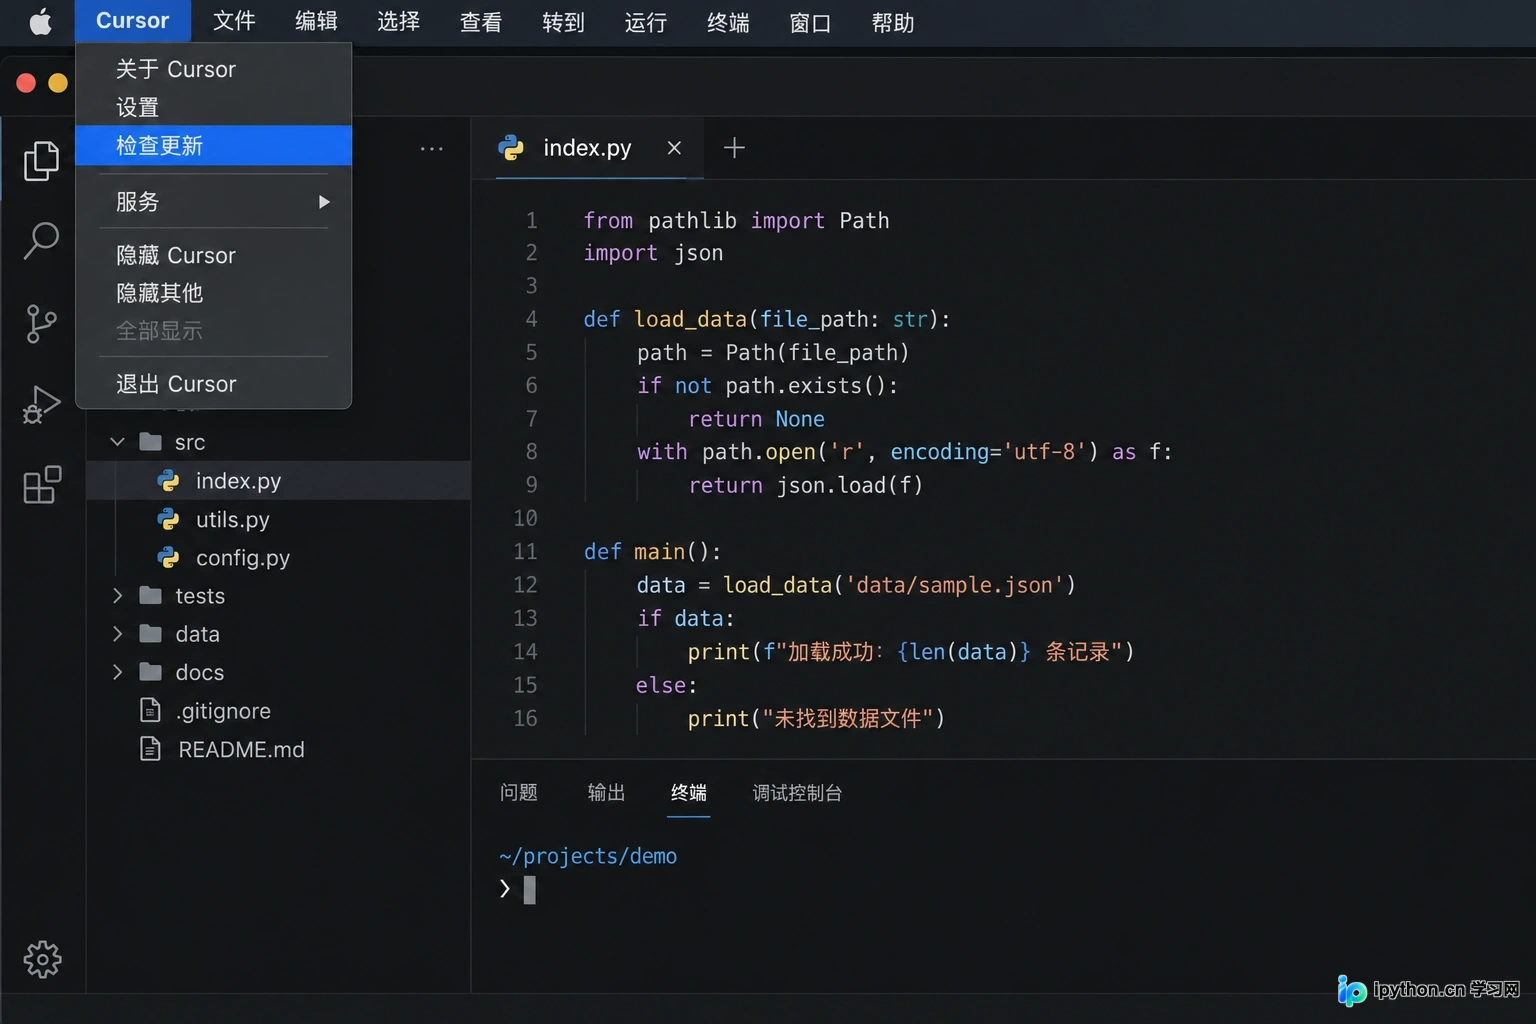1536x1024 pixels.
Task: Click the file icon beside README.md
Action: tap(150, 748)
